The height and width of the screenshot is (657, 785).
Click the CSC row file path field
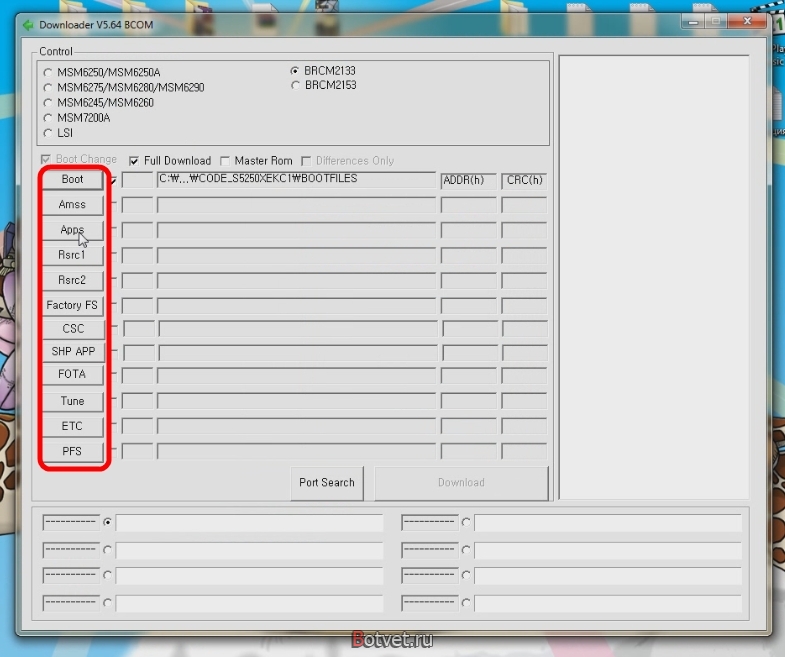coord(298,329)
